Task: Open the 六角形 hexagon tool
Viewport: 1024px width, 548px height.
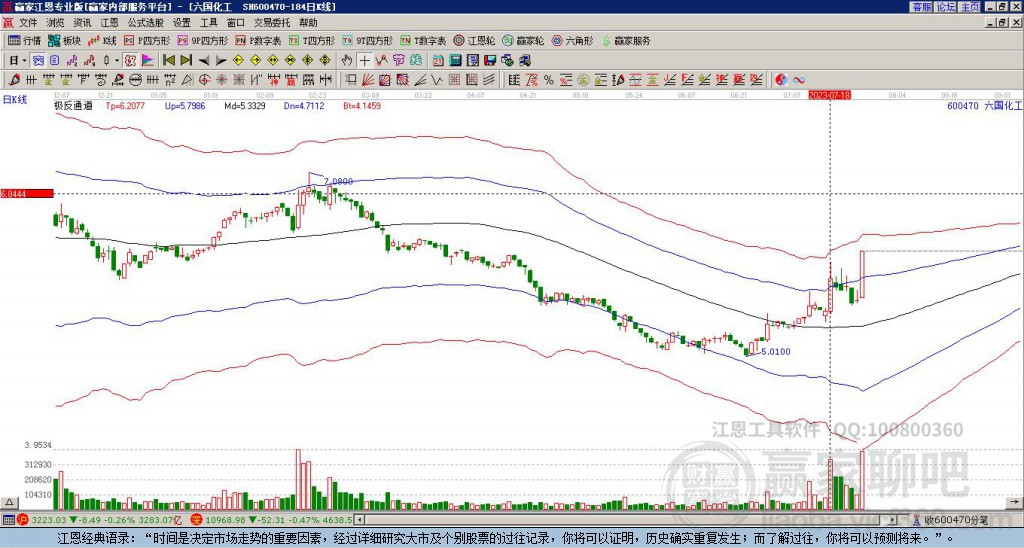Action: coord(573,41)
